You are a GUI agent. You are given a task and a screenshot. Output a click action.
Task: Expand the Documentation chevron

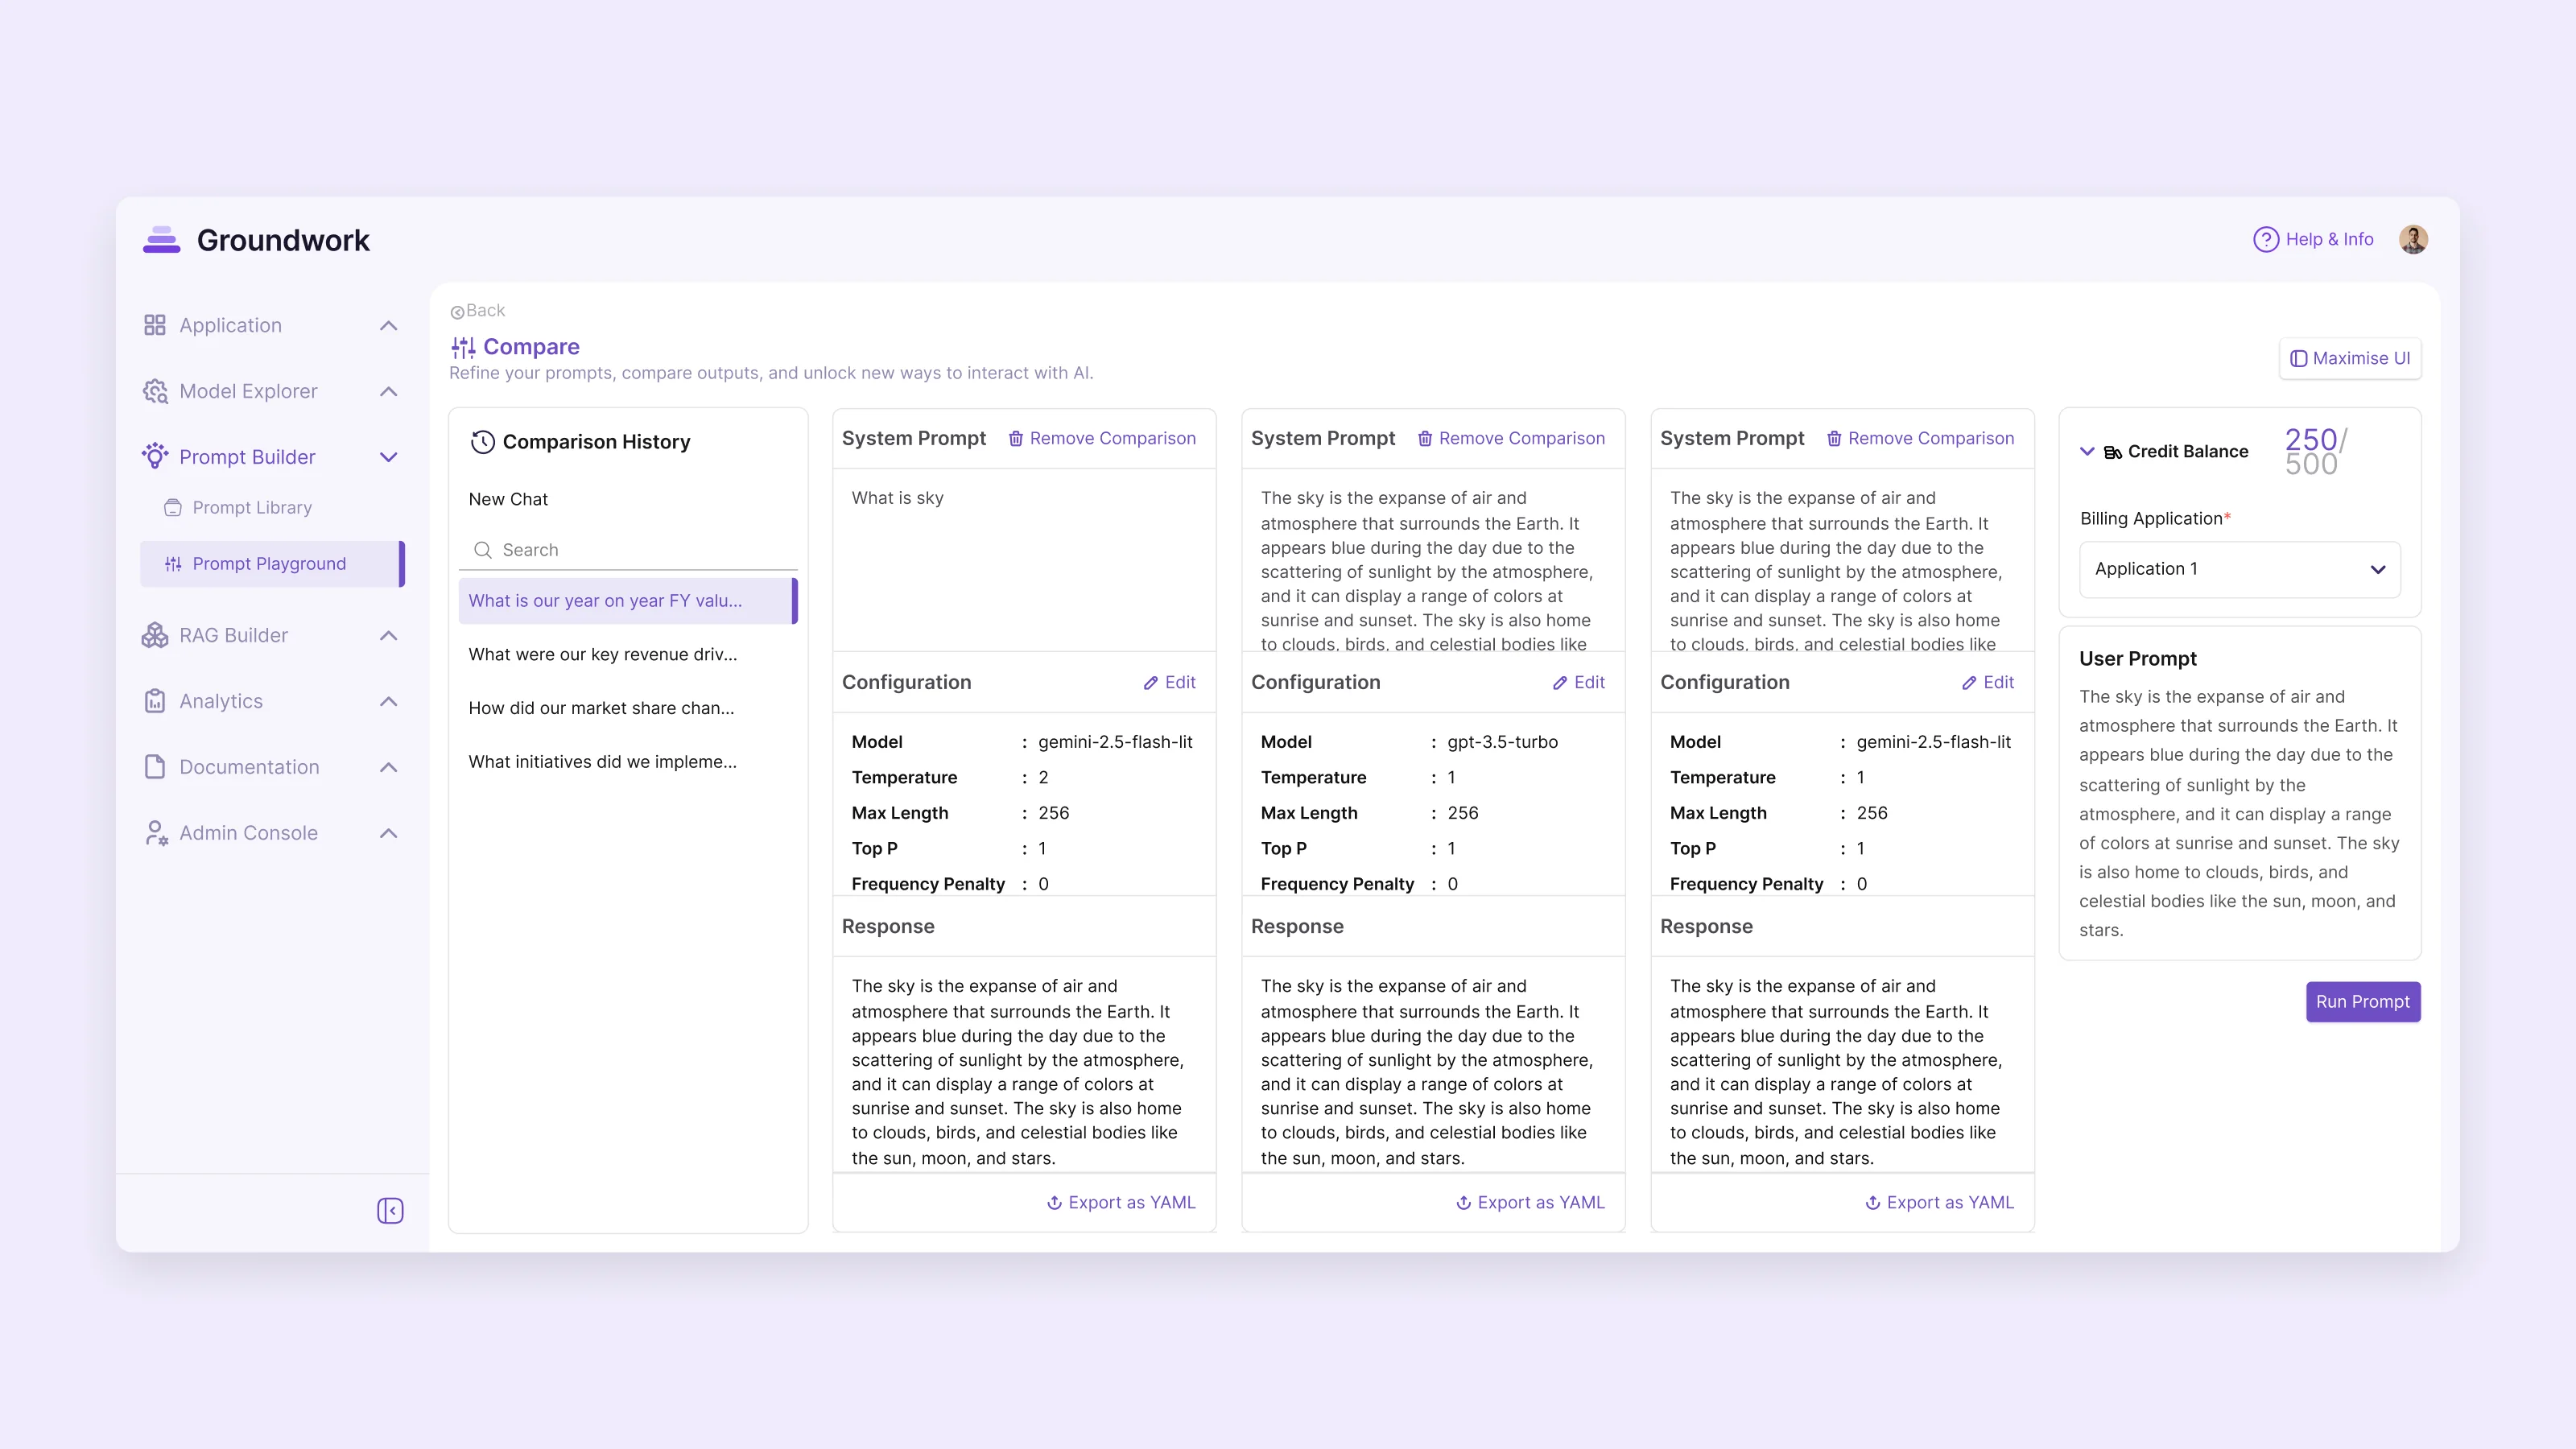(x=389, y=768)
